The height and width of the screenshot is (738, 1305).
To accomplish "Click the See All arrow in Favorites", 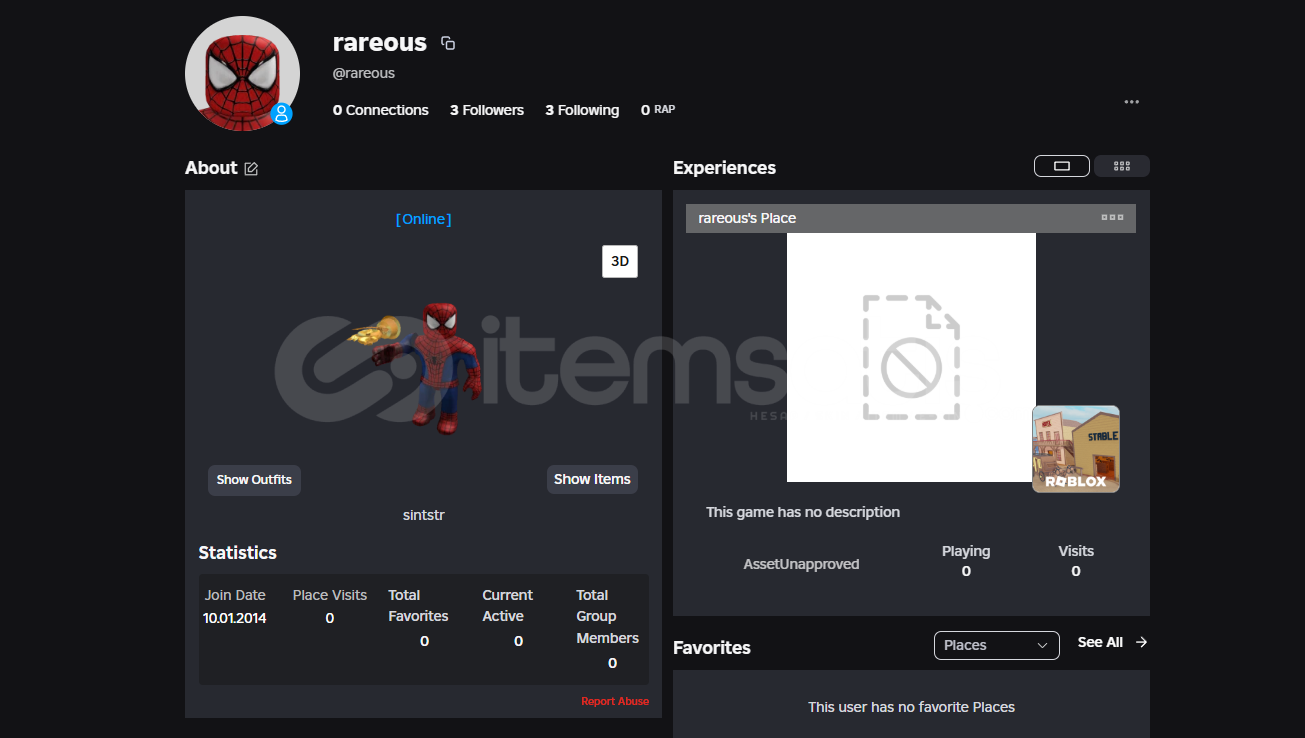I will point(1142,642).
